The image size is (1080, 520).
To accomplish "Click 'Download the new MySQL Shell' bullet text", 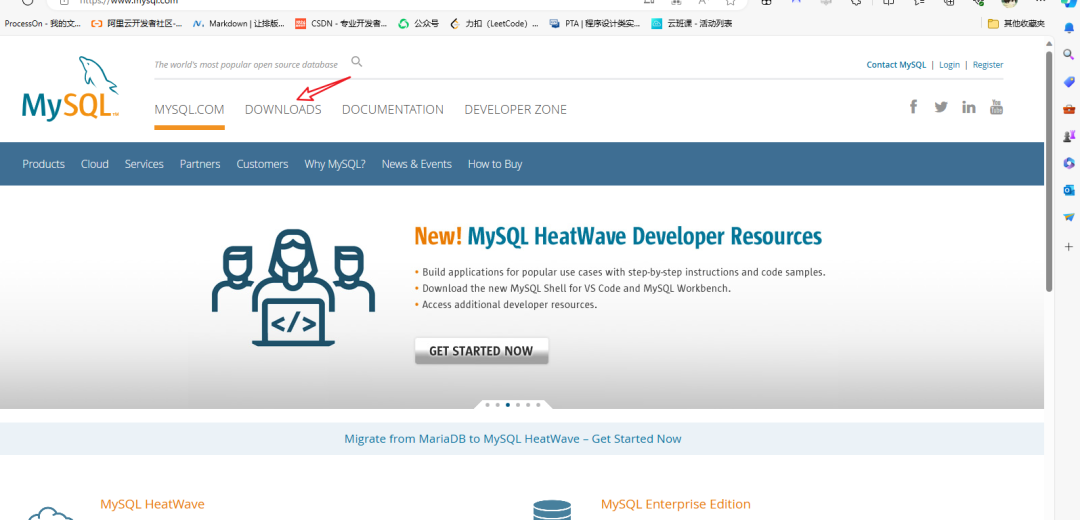I will [x=577, y=289].
